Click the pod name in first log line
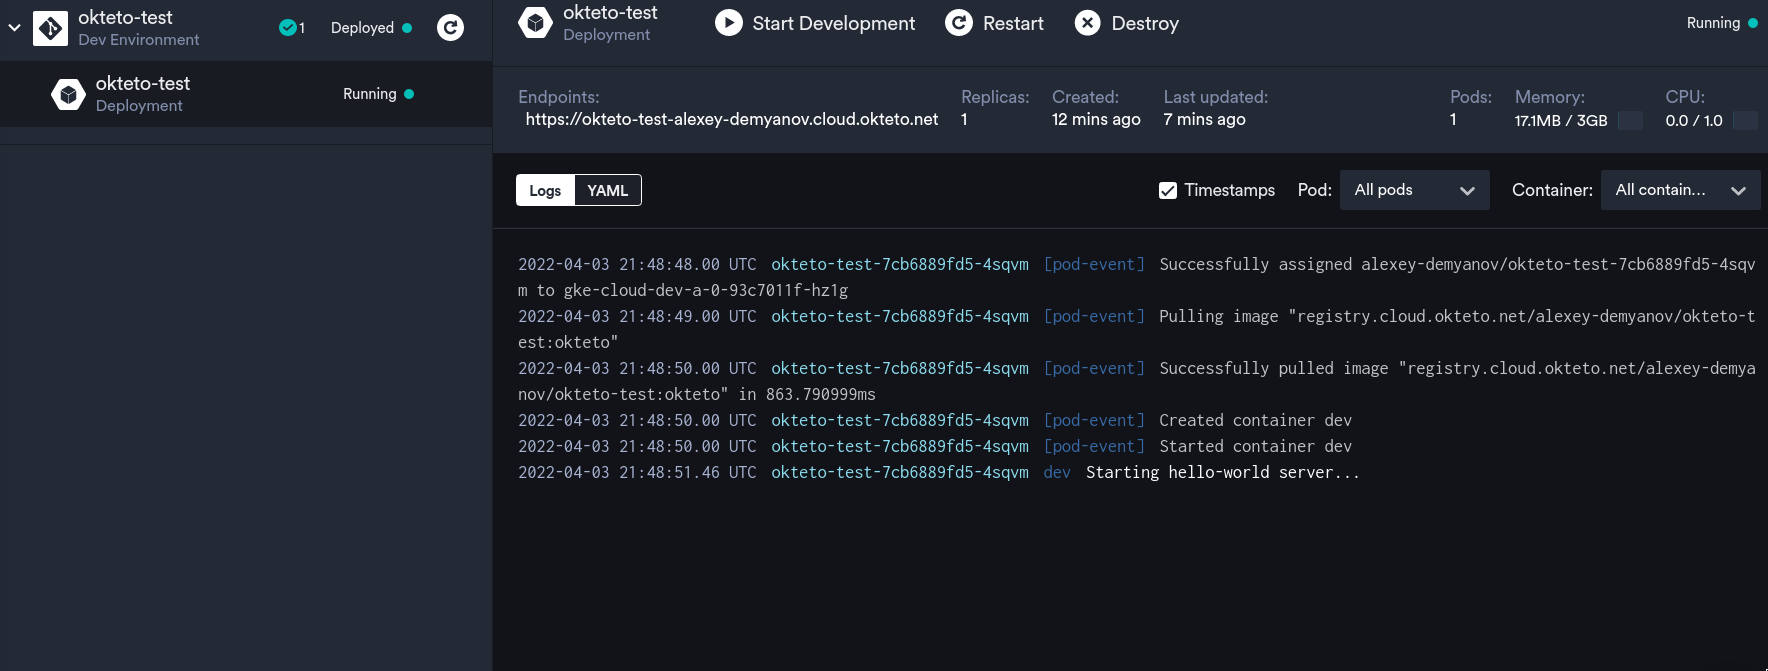Viewport: 1768px width, 671px height. tap(899, 264)
